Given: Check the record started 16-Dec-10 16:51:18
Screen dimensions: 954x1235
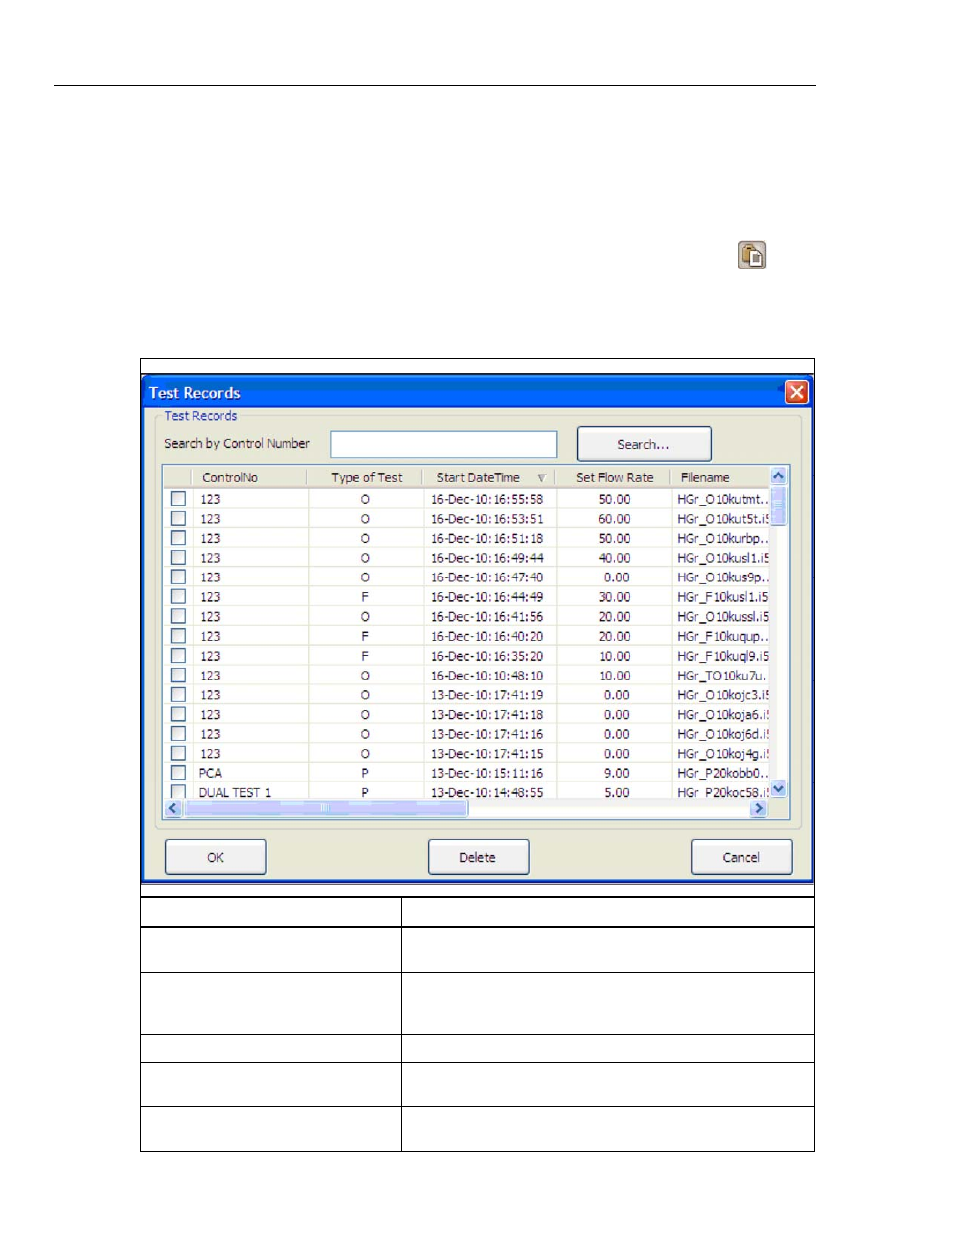Looking at the screenshot, I should 178,538.
